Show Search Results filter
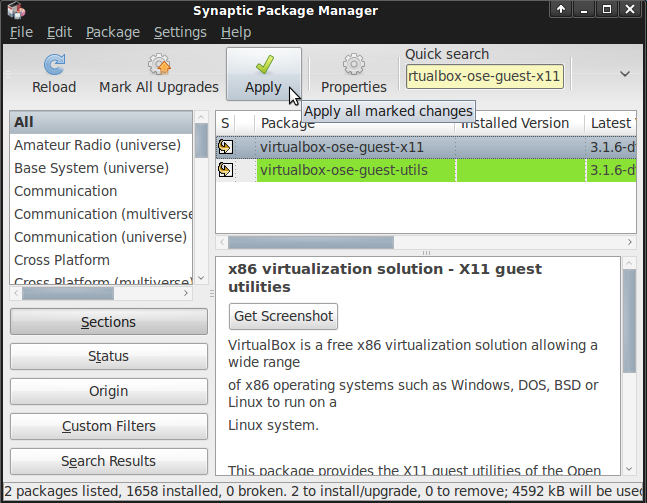Image resolution: width=647 pixels, height=503 pixels. 108,461
